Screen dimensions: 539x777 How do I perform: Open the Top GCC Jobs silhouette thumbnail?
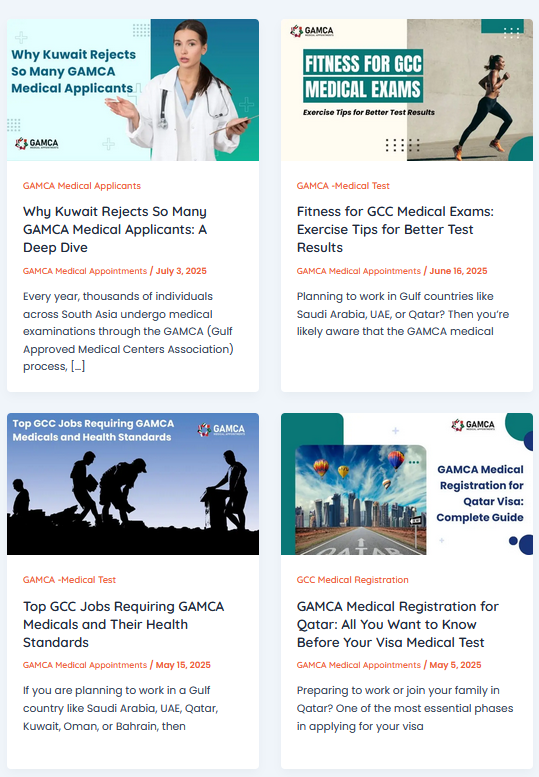(133, 484)
